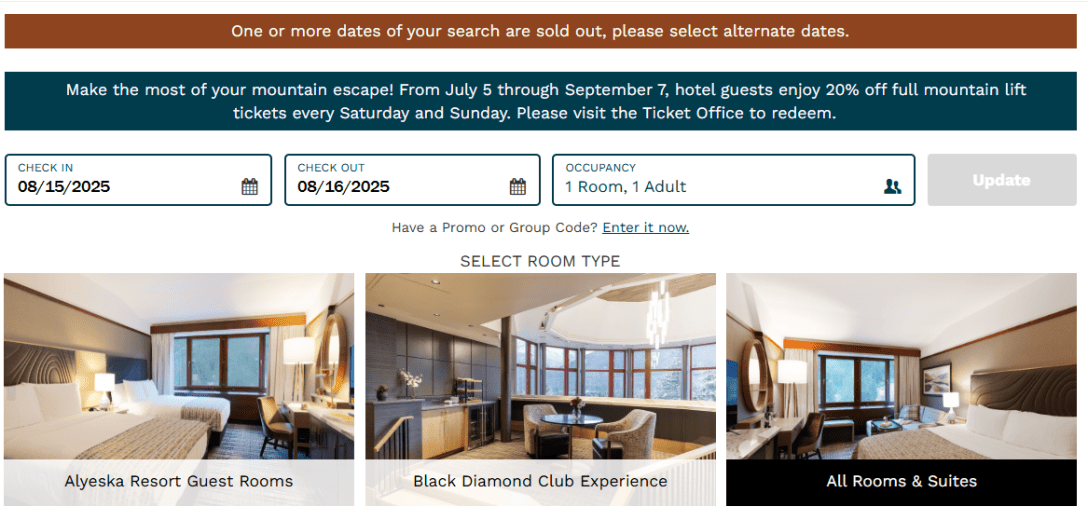Click the SELECT ROOM TYPE heading
Screen dimensions: 1088x520
pos(540,261)
